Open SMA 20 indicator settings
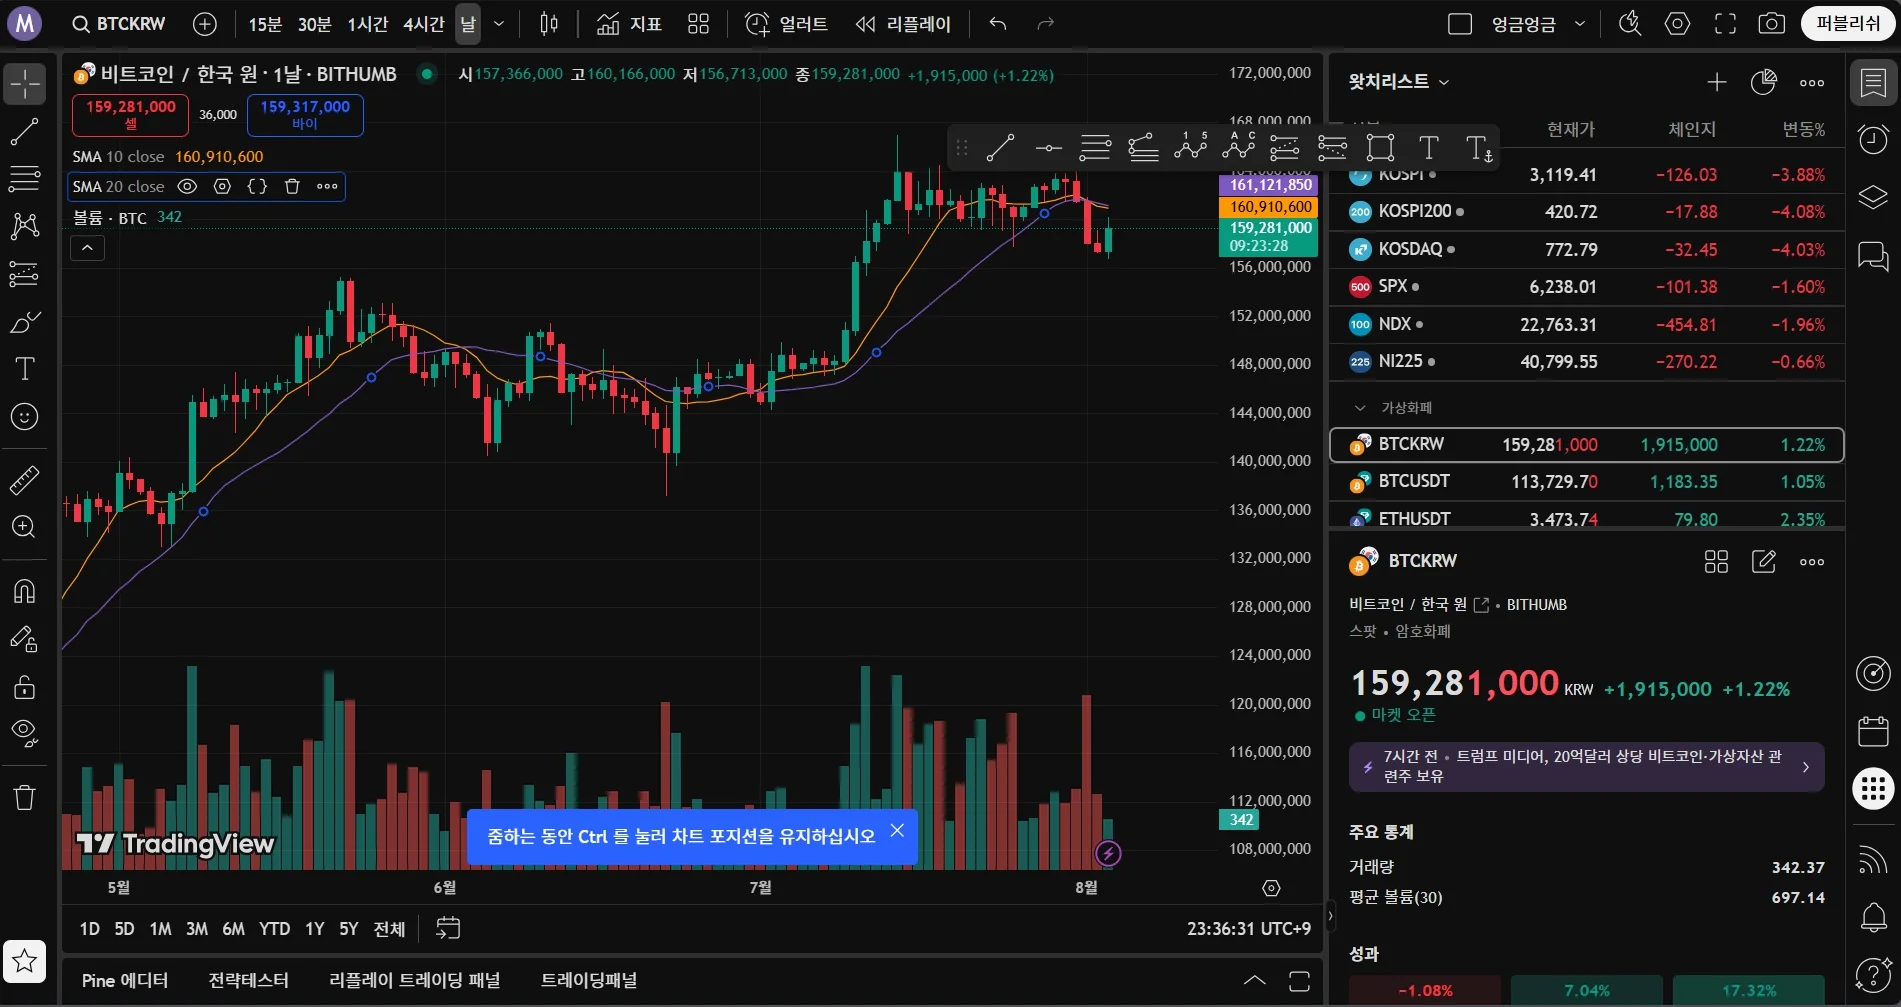The height and width of the screenshot is (1007, 1901). [222, 186]
